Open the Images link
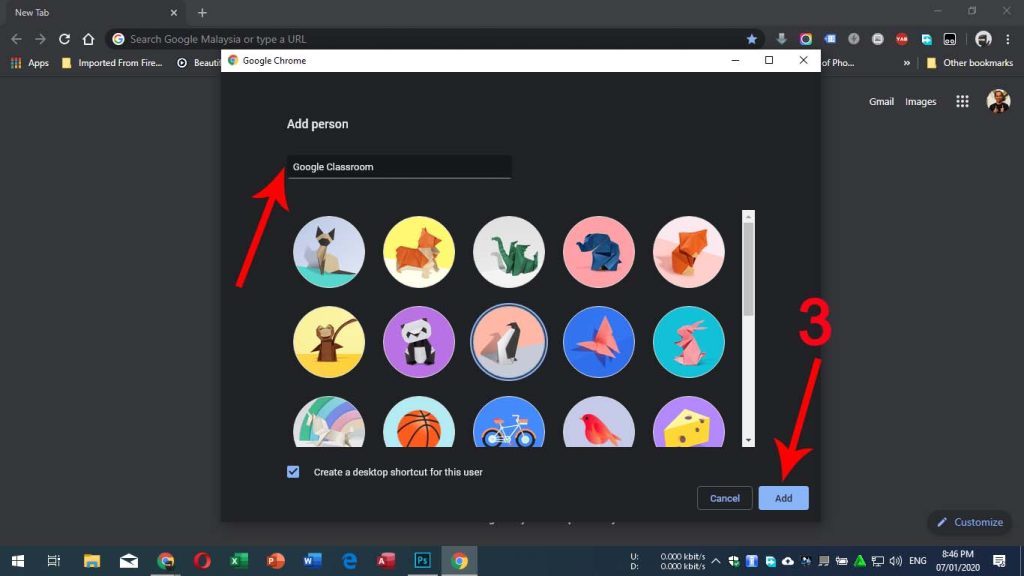 click(920, 101)
